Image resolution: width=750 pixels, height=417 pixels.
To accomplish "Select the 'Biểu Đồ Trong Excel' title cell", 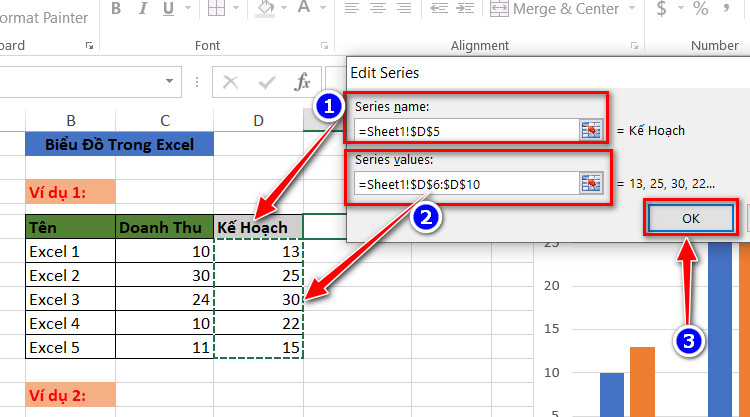I will pyautogui.click(x=119, y=144).
